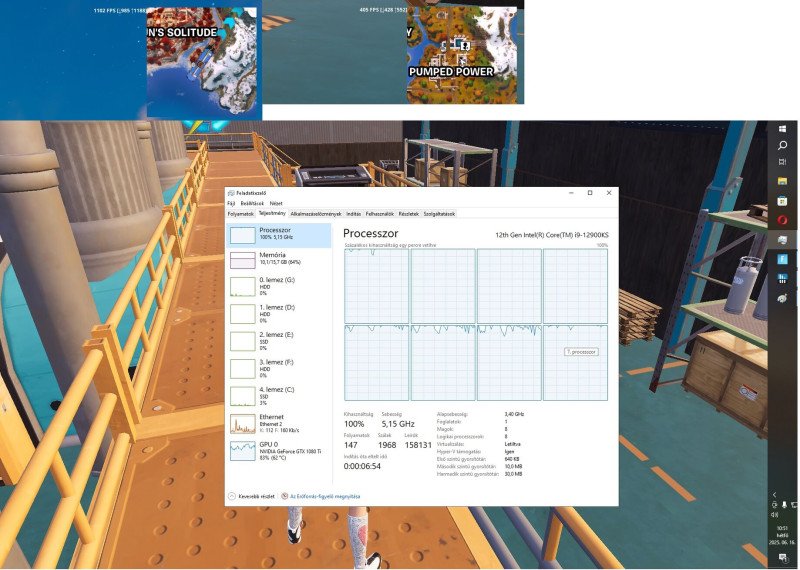Open Task View on the taskbar
The width and height of the screenshot is (800, 570).
tap(782, 162)
